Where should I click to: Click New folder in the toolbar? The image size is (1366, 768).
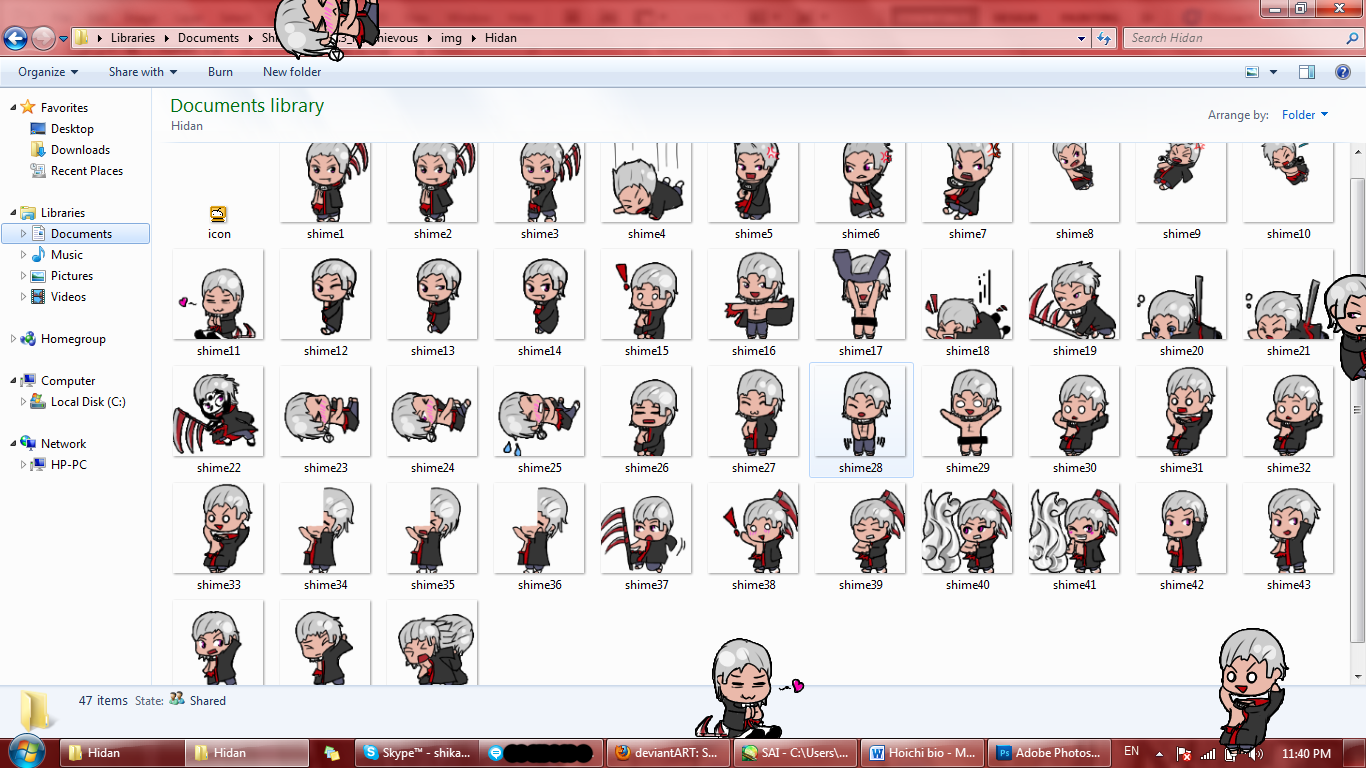tap(292, 72)
